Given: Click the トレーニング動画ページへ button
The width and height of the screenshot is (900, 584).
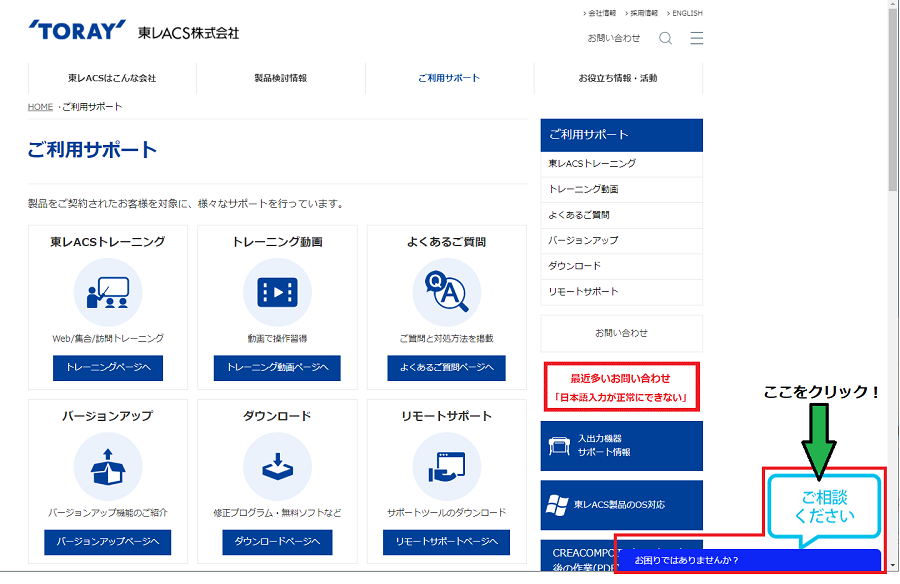Looking at the screenshot, I should tap(277, 368).
